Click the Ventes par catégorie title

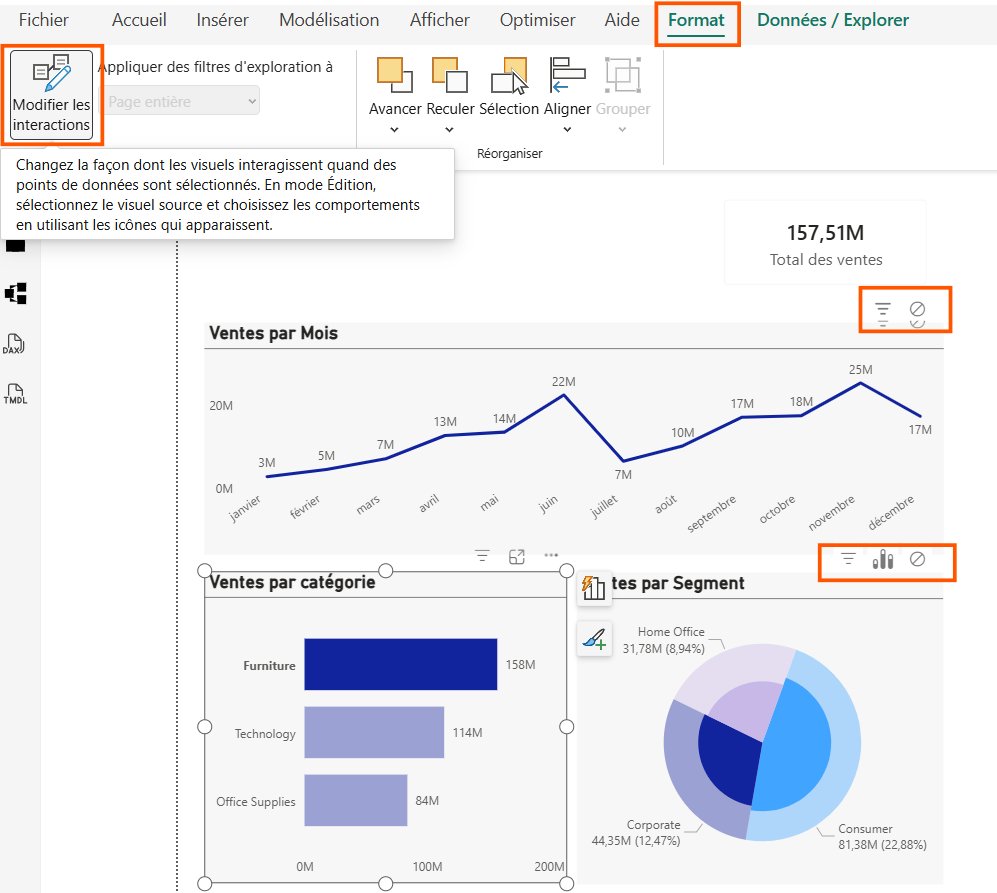292,582
